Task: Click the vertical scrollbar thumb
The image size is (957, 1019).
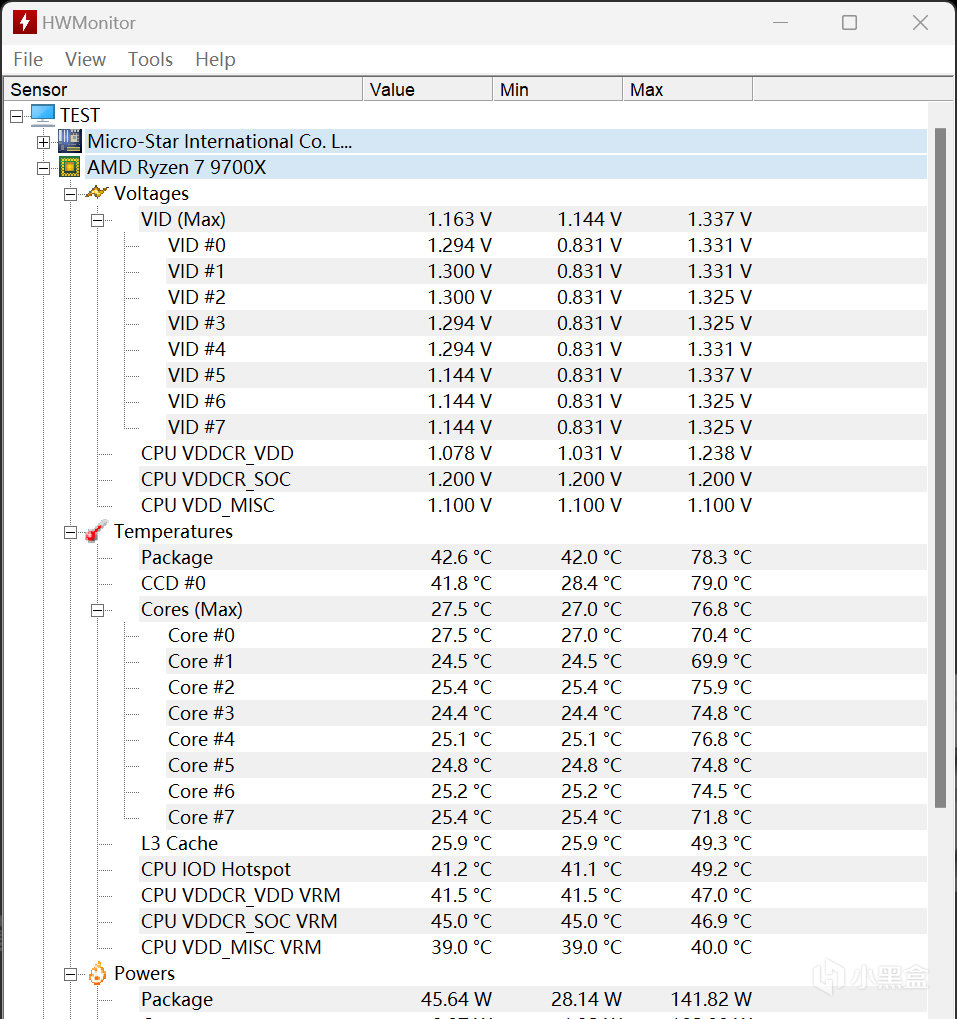Action: tap(940, 468)
